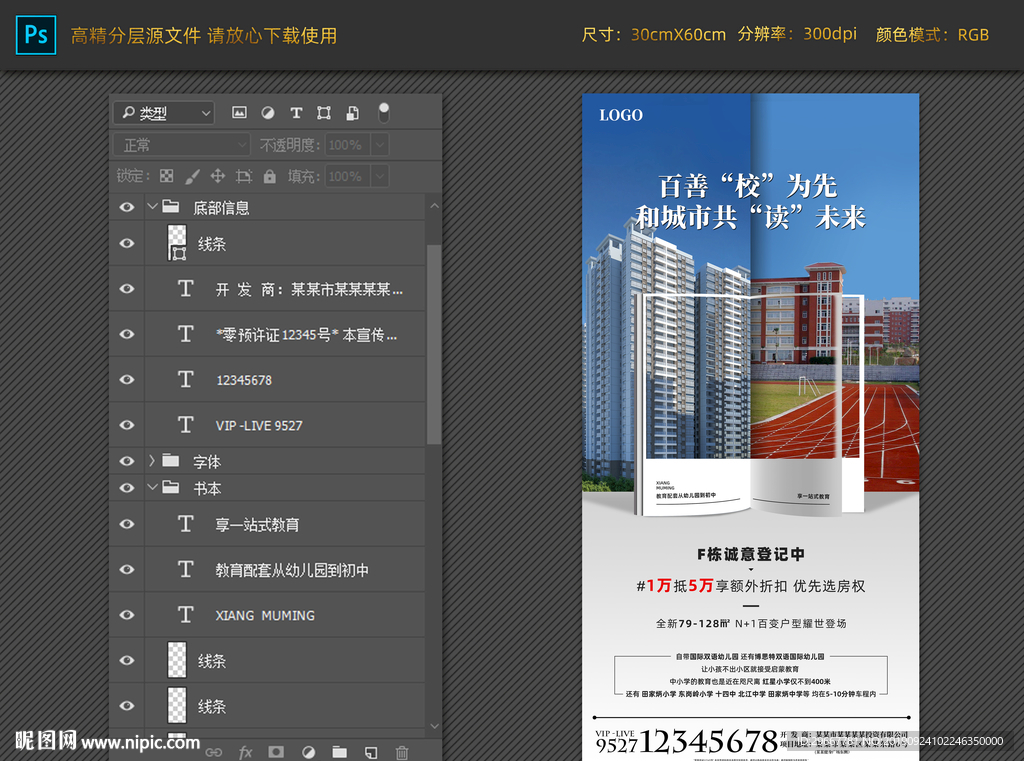1024x761 pixels.
Task: Click the lock all padlock icon
Action: pos(269,176)
